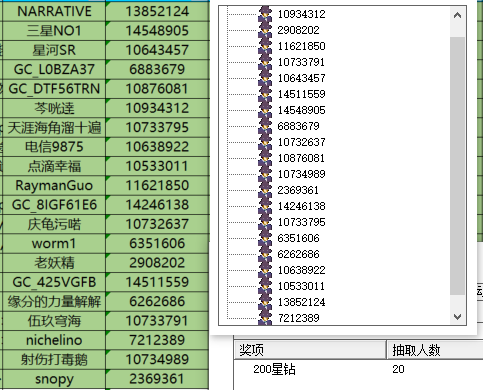Click the avatar icon beside 10533011

265,286
